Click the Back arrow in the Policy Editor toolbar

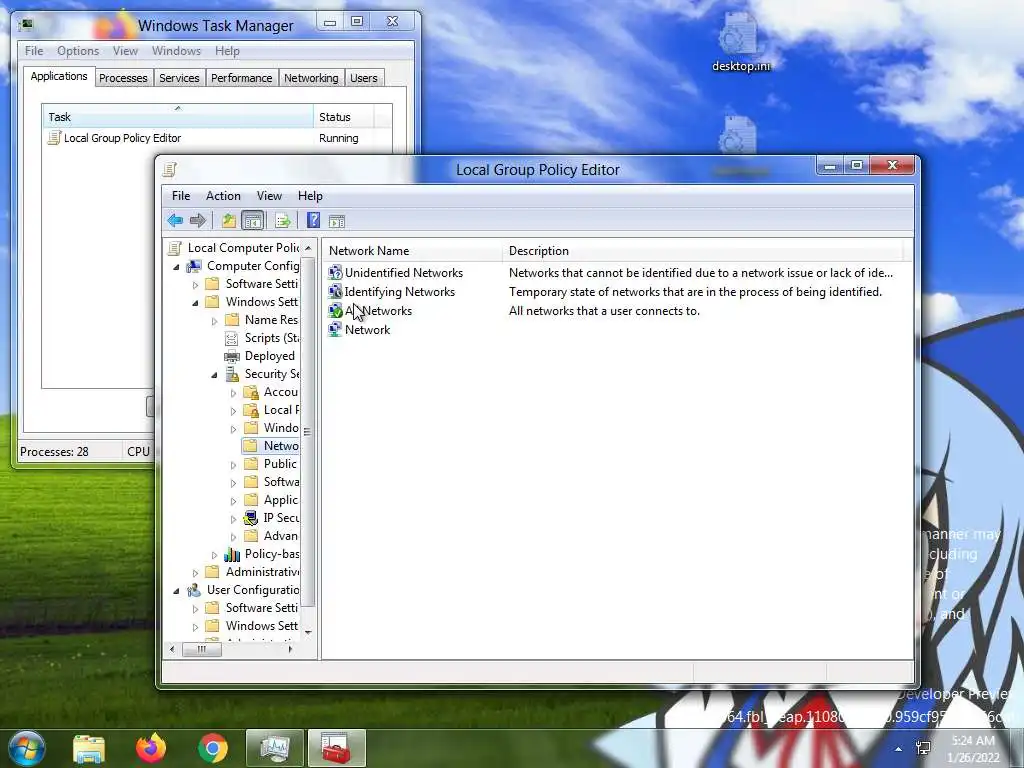(x=175, y=221)
